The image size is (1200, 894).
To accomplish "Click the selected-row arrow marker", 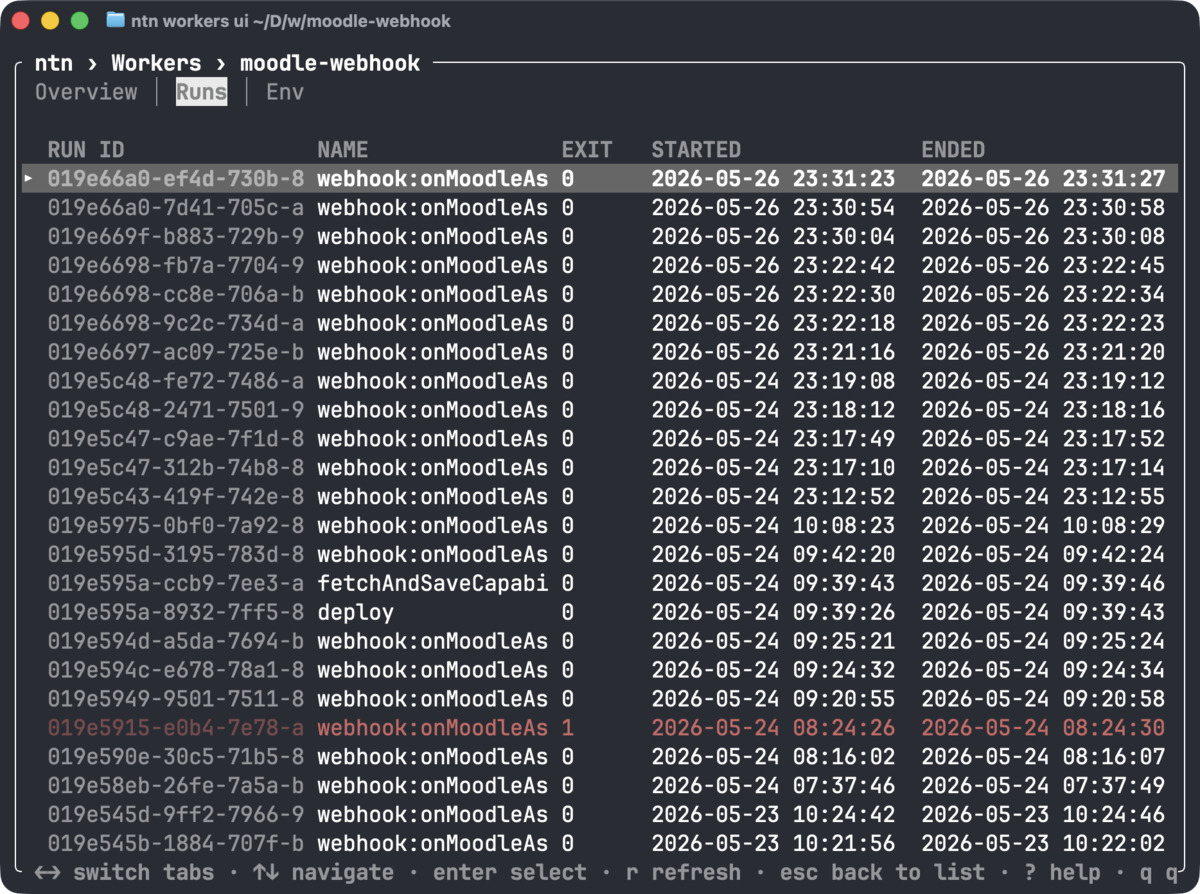I will point(29,179).
